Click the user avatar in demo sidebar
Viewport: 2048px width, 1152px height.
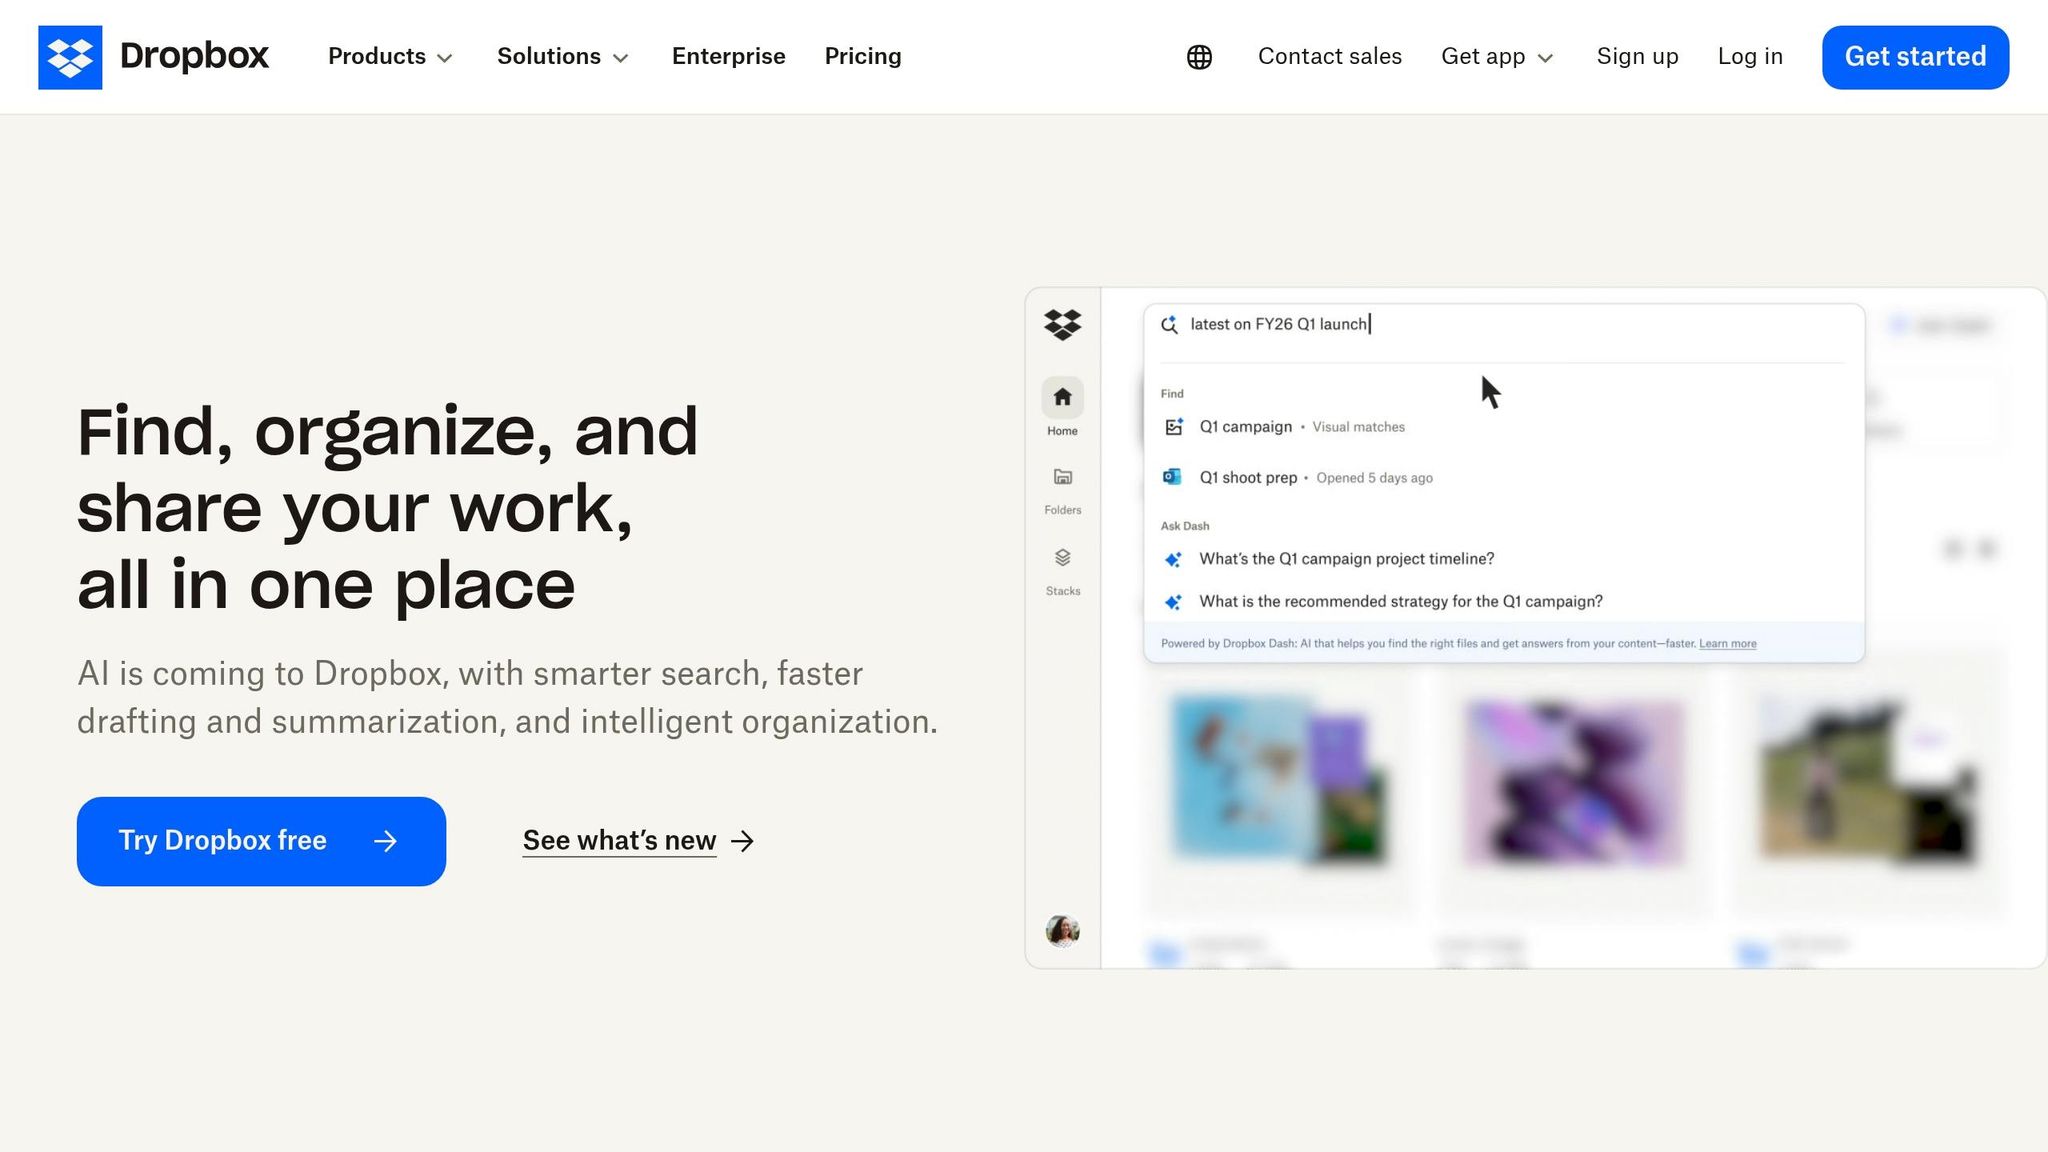pyautogui.click(x=1062, y=930)
